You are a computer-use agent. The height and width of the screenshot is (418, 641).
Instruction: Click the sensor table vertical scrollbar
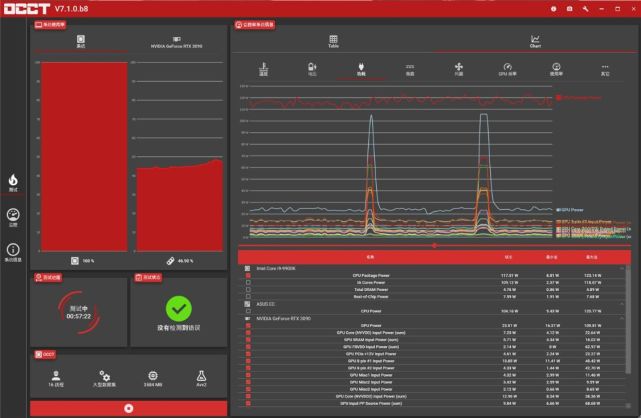pyautogui.click(x=628, y=319)
